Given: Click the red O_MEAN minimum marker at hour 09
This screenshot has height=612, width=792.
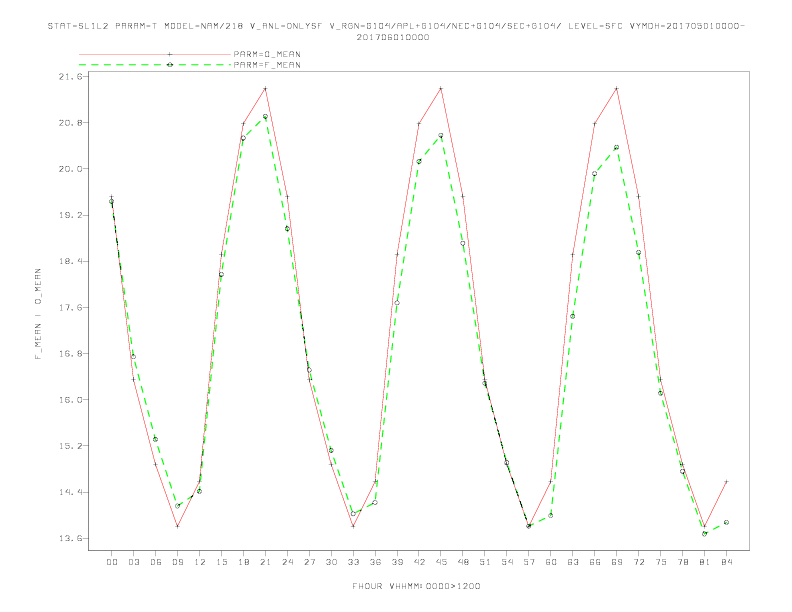Looking at the screenshot, I should [177, 526].
